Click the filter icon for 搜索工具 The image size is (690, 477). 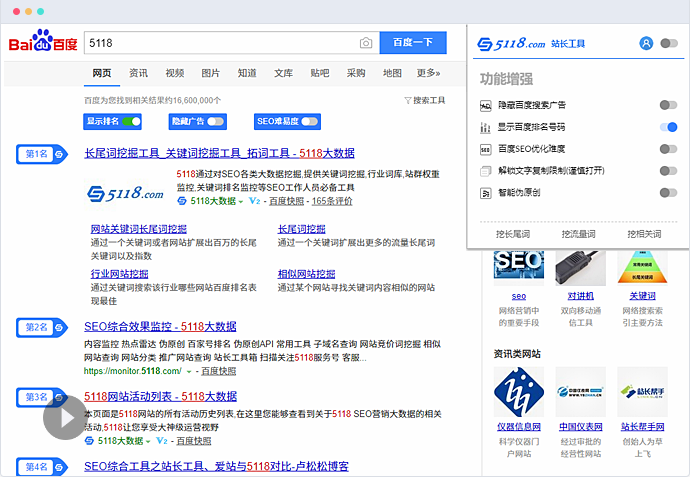(x=407, y=100)
